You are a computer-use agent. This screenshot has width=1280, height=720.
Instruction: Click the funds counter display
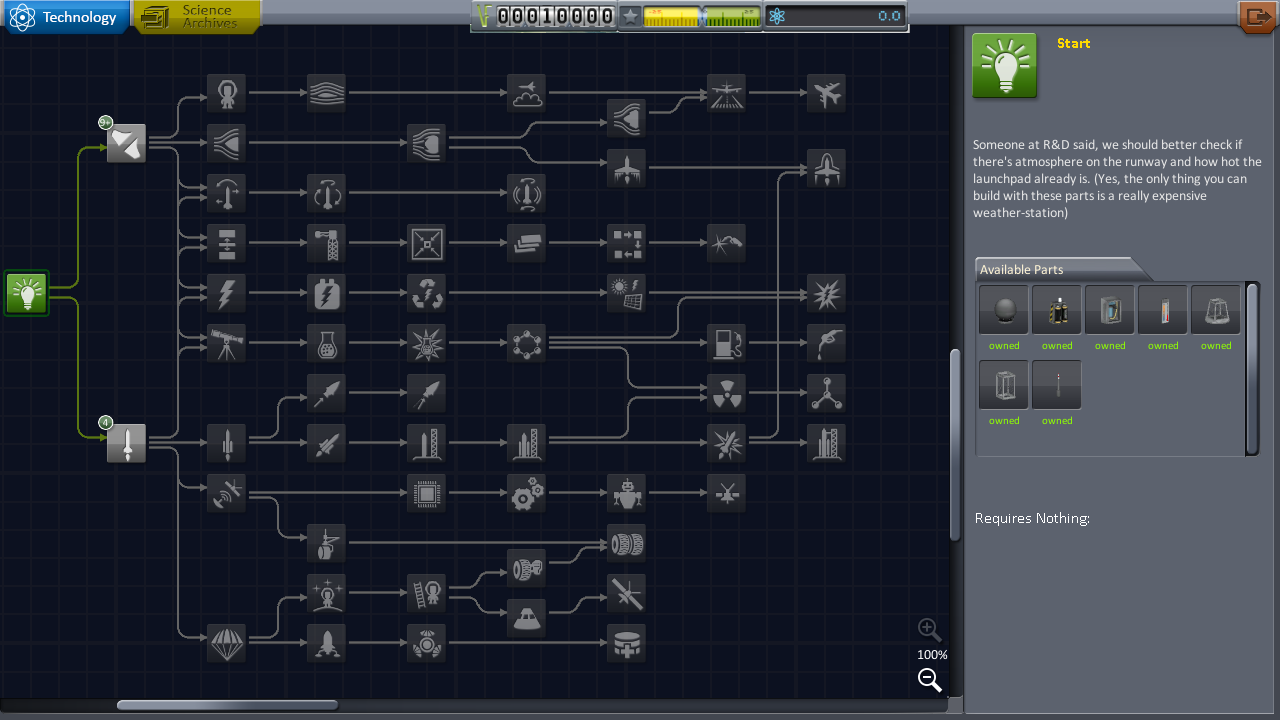pos(545,16)
